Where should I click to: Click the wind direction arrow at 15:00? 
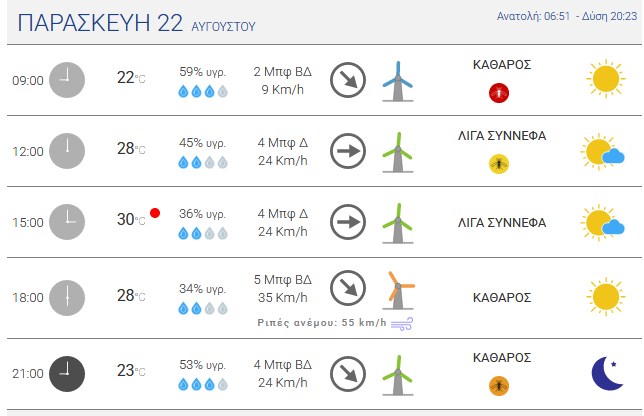[x=348, y=222]
